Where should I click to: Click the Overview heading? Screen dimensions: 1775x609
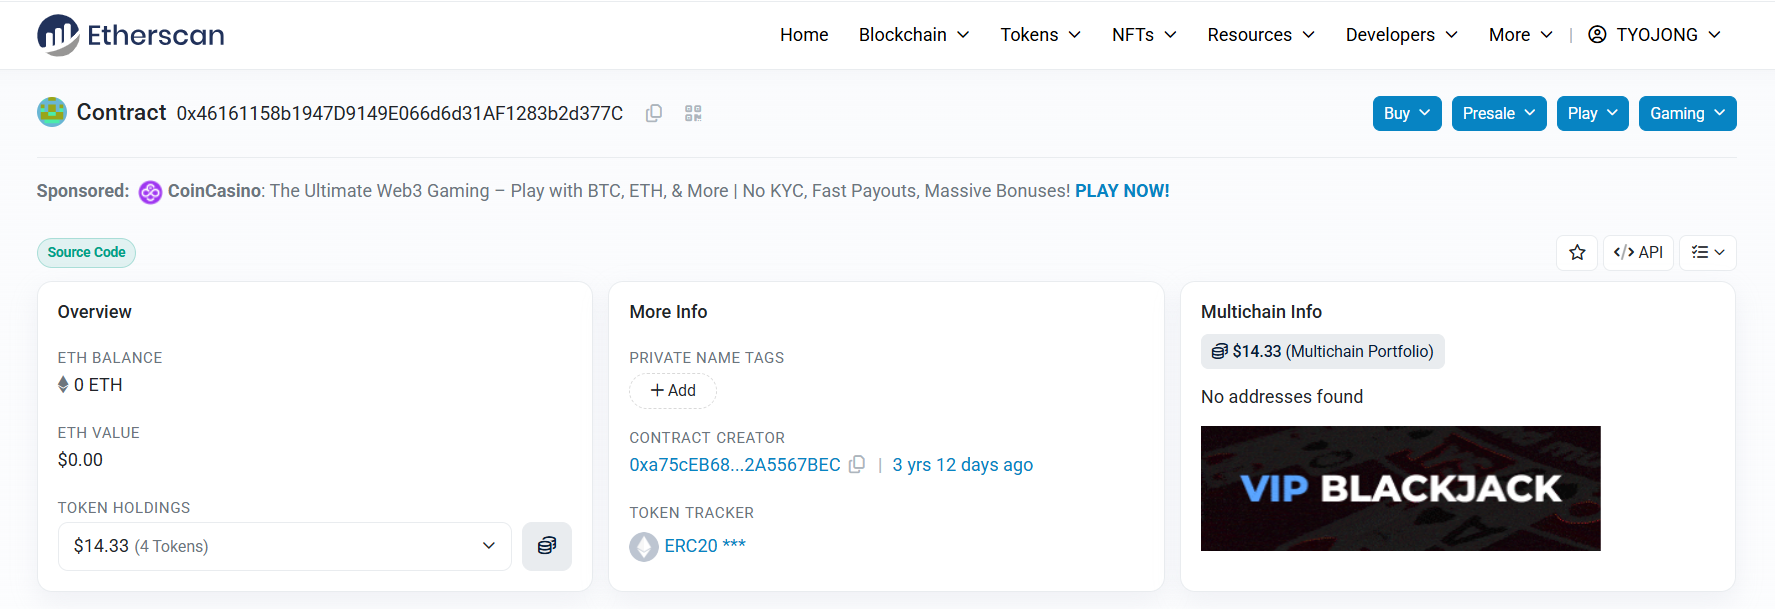(95, 312)
